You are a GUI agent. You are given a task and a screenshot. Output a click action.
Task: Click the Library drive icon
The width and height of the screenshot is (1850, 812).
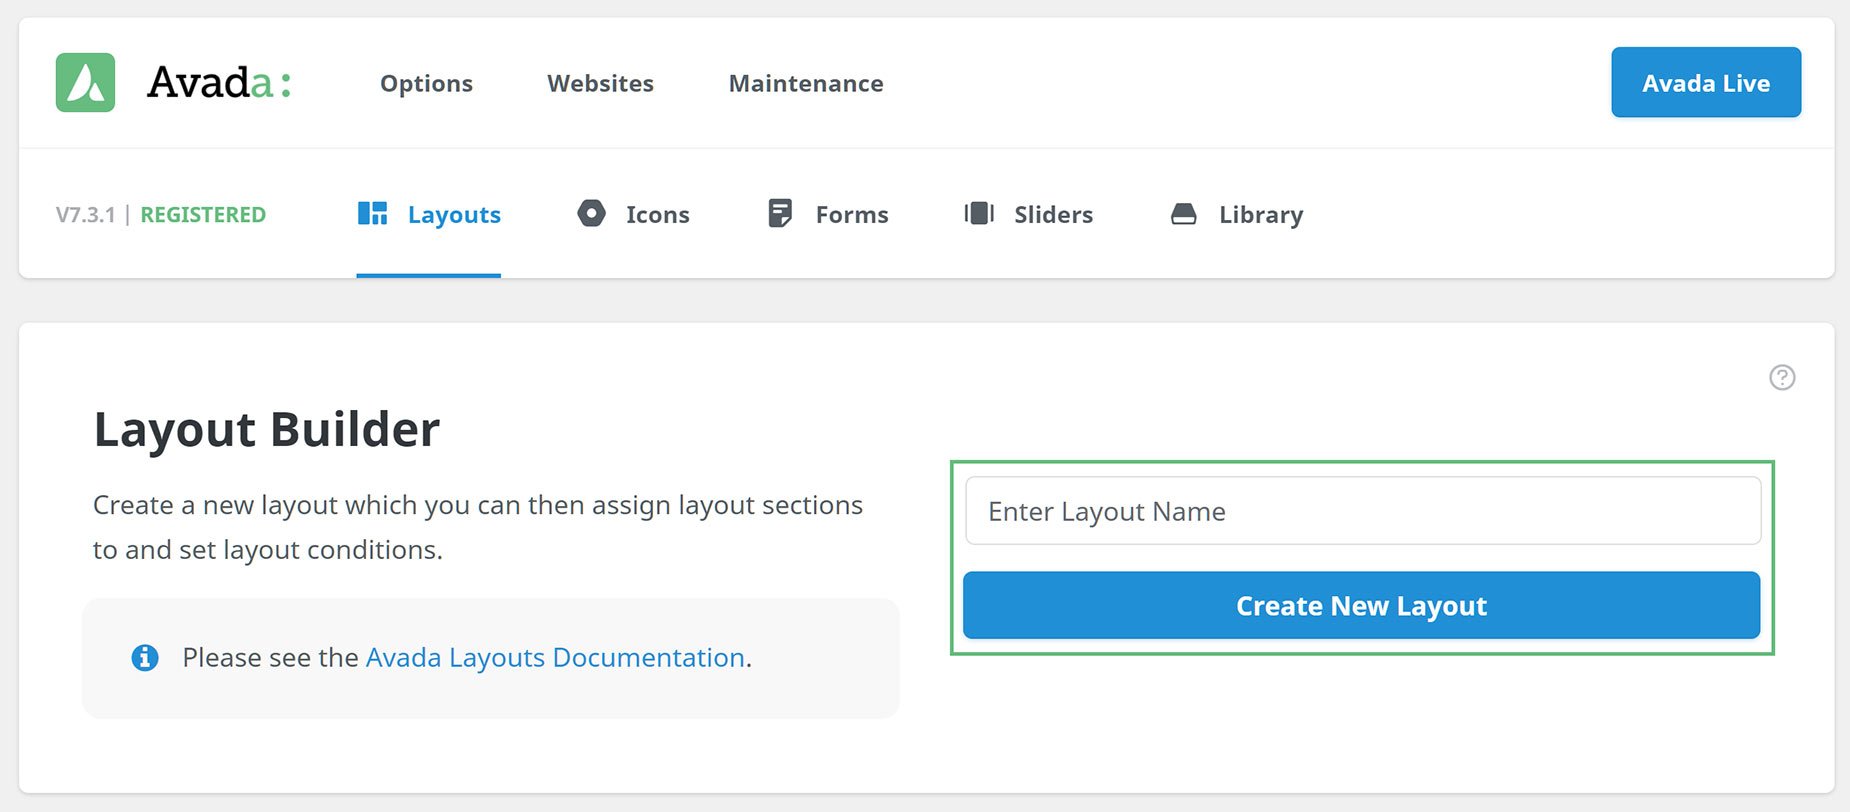pyautogui.click(x=1183, y=214)
